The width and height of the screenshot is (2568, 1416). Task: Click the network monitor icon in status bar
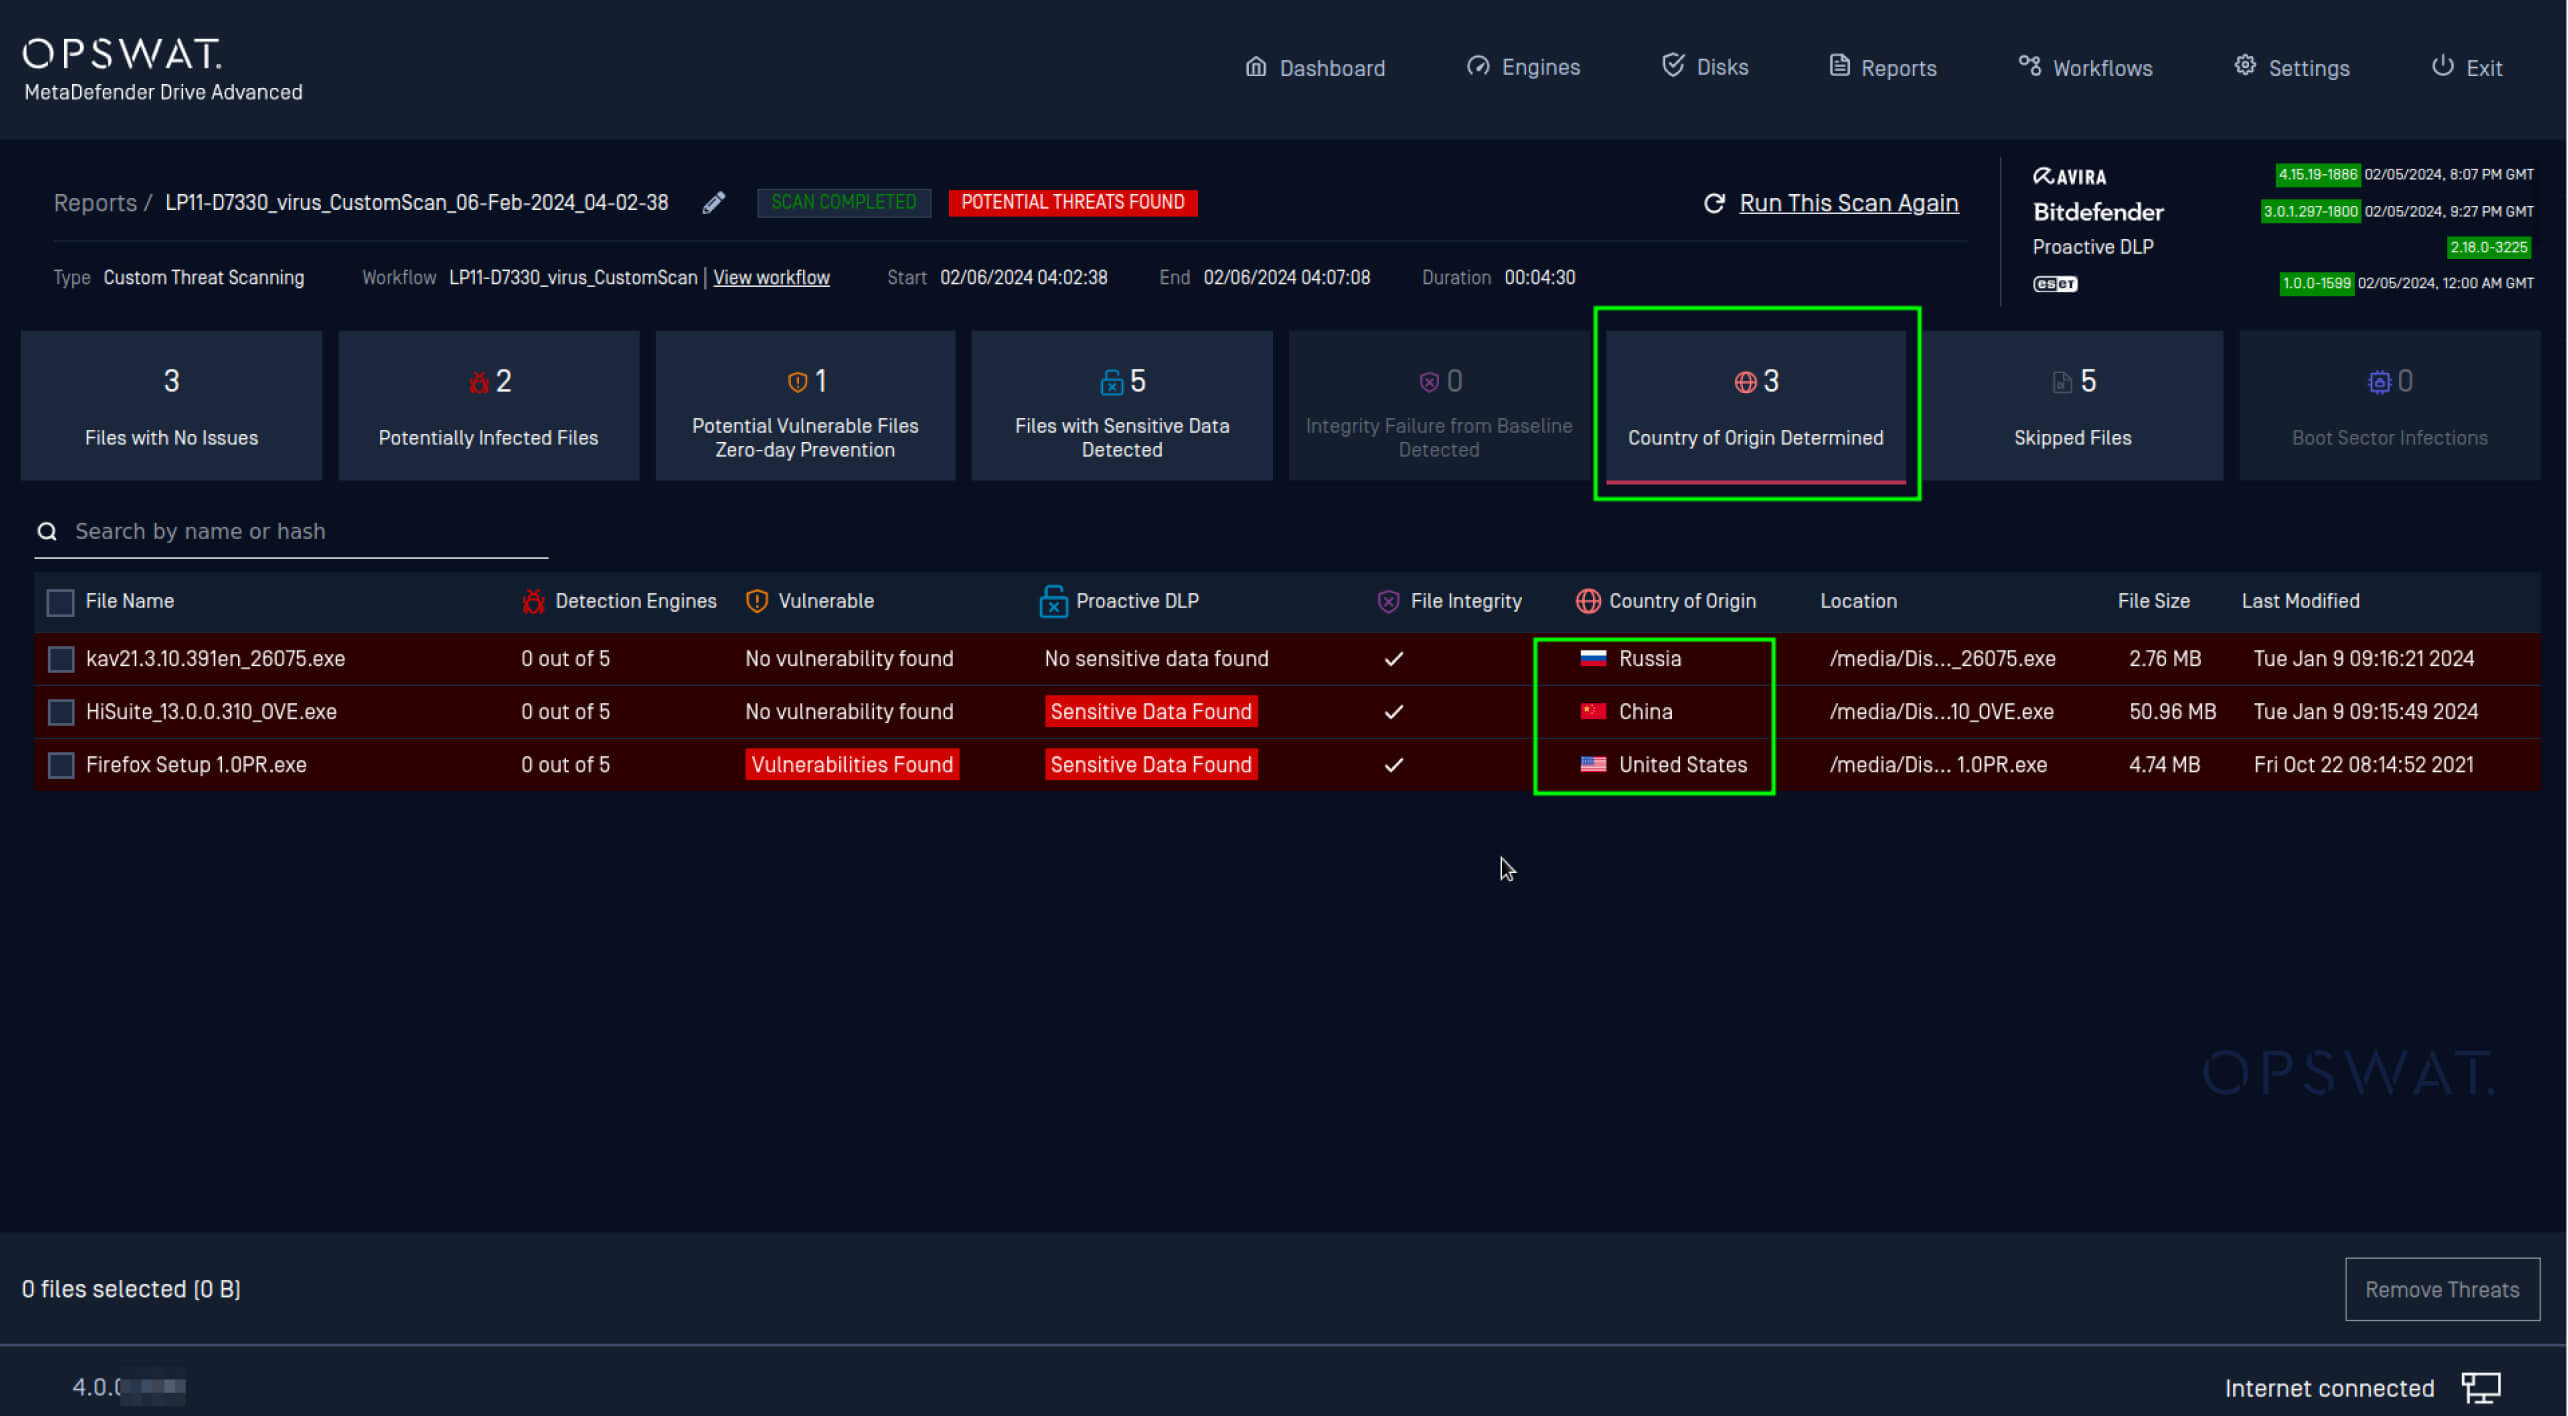click(x=2480, y=1388)
